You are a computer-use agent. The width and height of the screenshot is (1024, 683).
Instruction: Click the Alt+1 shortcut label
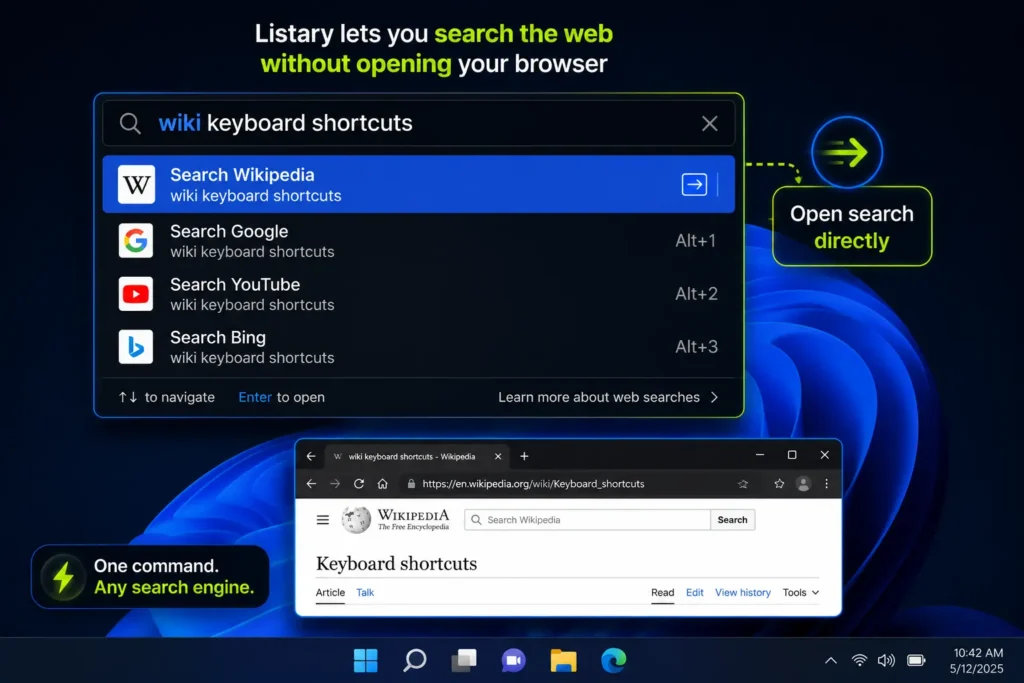(696, 241)
